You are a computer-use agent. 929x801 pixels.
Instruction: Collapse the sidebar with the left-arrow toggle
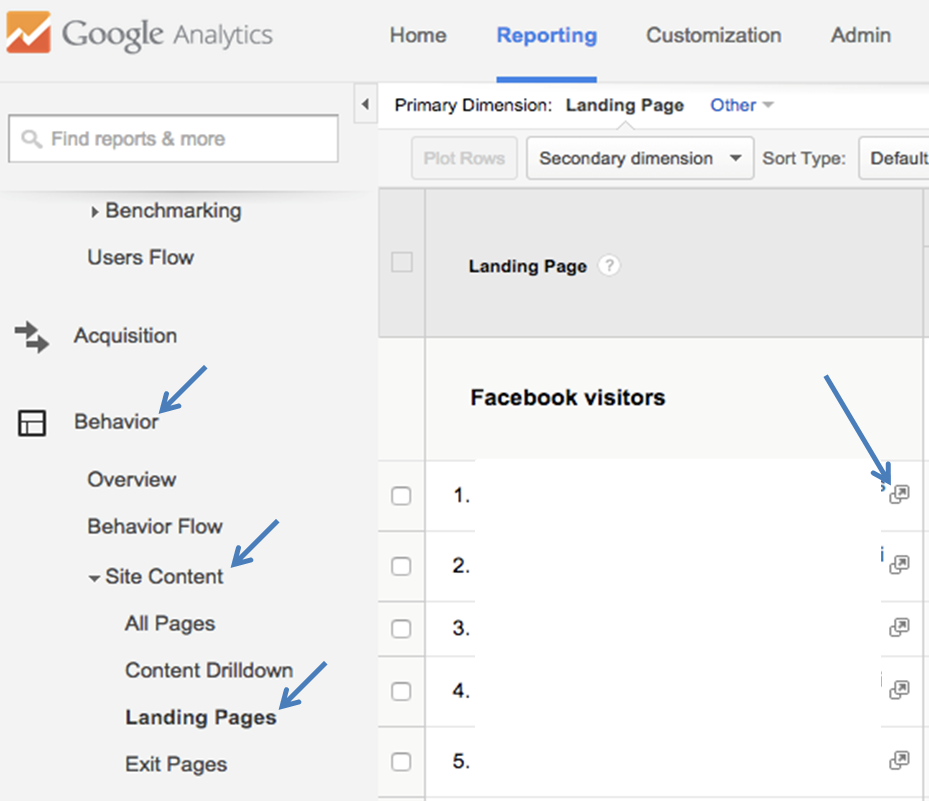pos(366,104)
